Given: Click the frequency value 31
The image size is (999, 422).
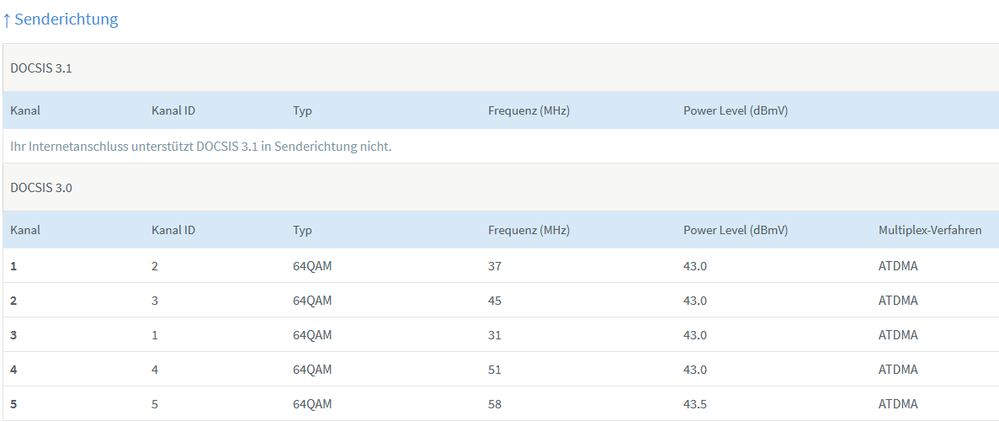Looking at the screenshot, I should (495, 335).
